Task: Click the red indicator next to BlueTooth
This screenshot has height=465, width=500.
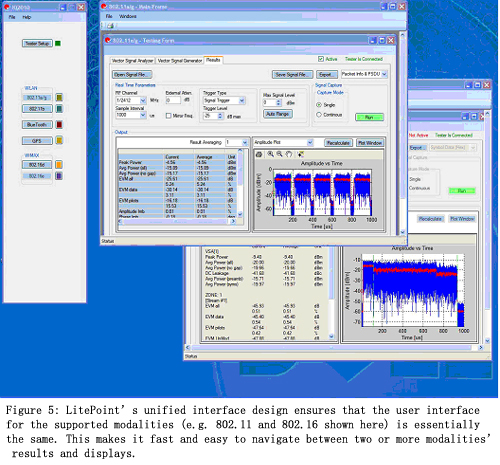Action: click(x=59, y=125)
